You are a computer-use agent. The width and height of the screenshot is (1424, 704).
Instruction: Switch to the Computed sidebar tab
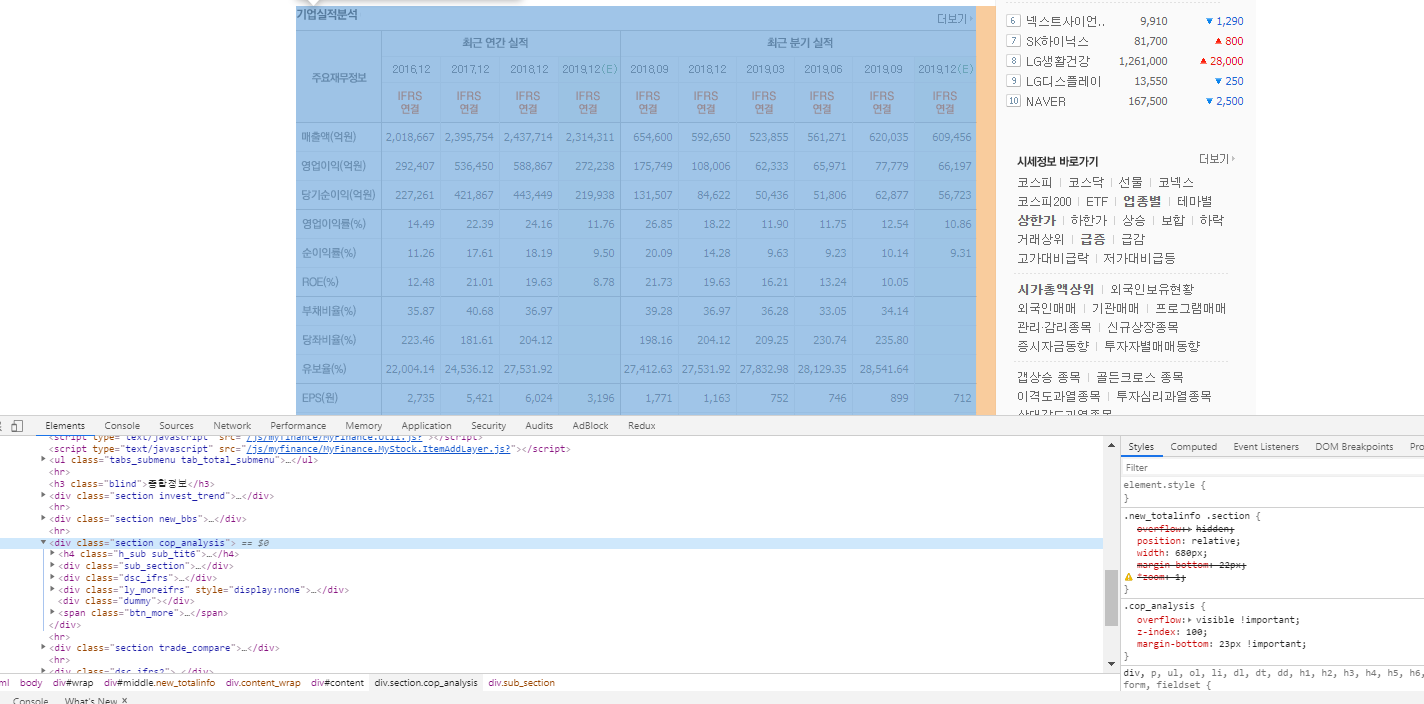tap(1194, 447)
